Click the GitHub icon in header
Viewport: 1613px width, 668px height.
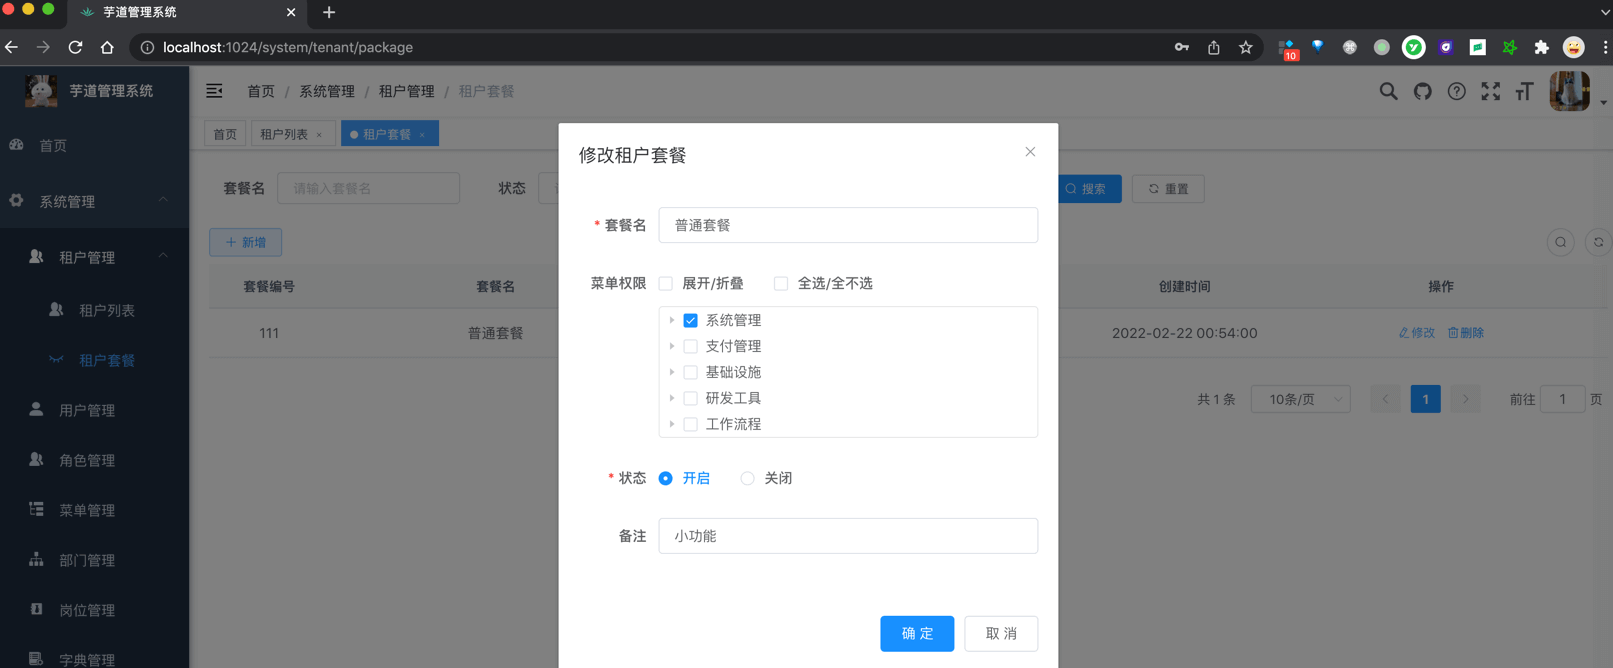(1422, 92)
